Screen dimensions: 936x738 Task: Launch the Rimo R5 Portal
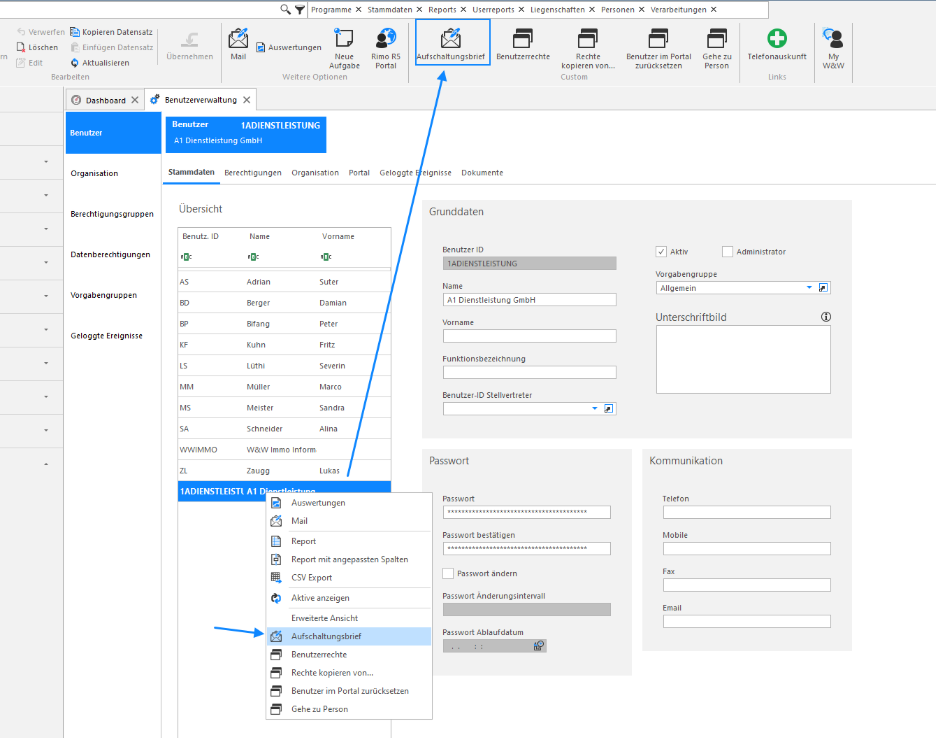coord(386,48)
